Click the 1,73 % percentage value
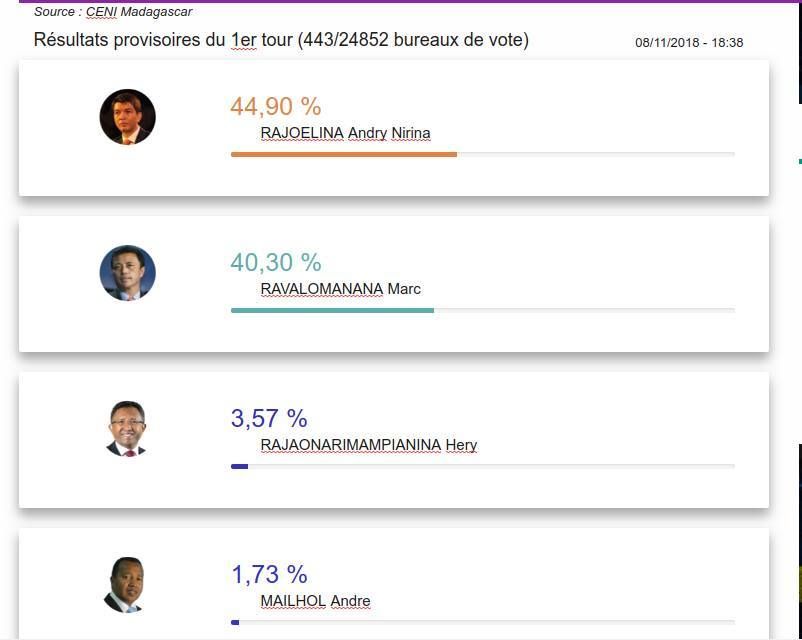This screenshot has width=802, height=640. click(x=269, y=575)
